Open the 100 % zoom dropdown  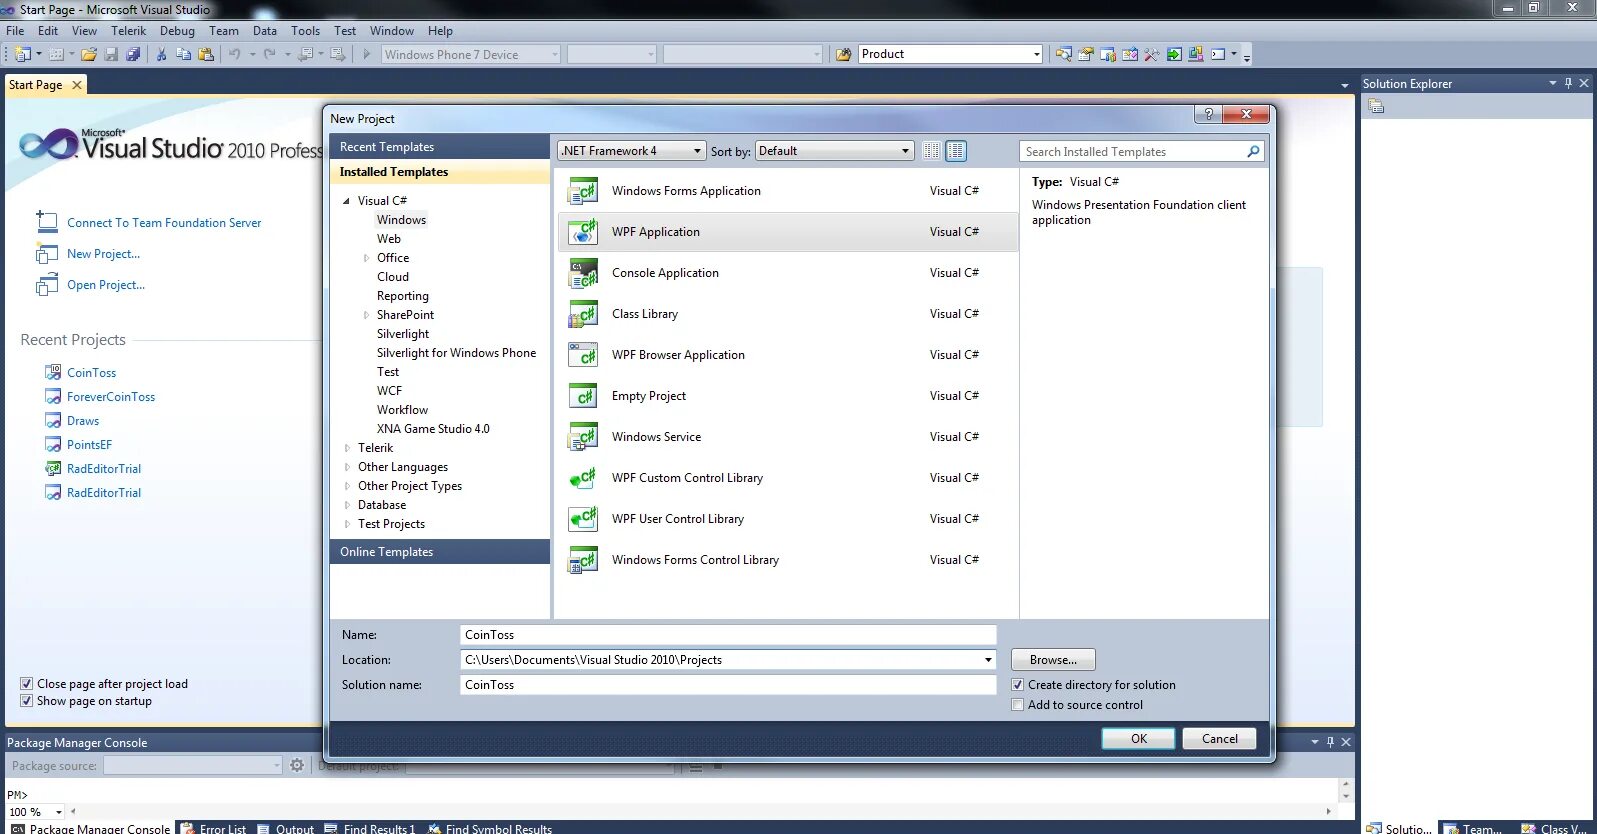tap(59, 812)
